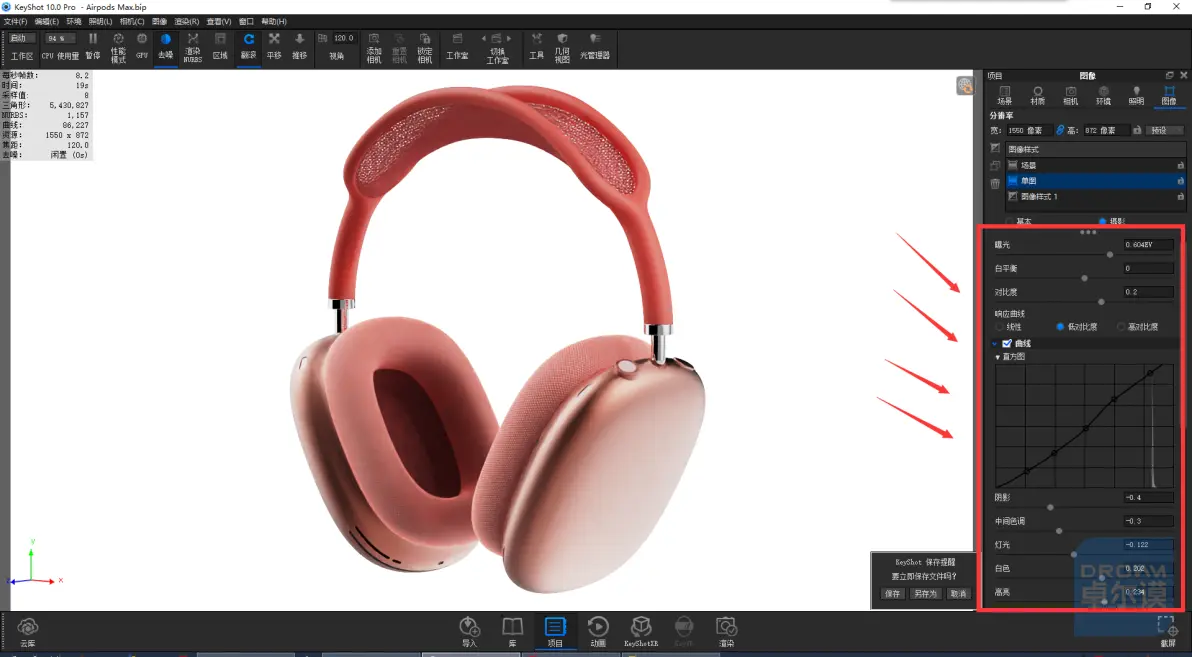Open the Edit (编辑) menu
Viewport: 1192px width, 657px height.
coord(46,21)
